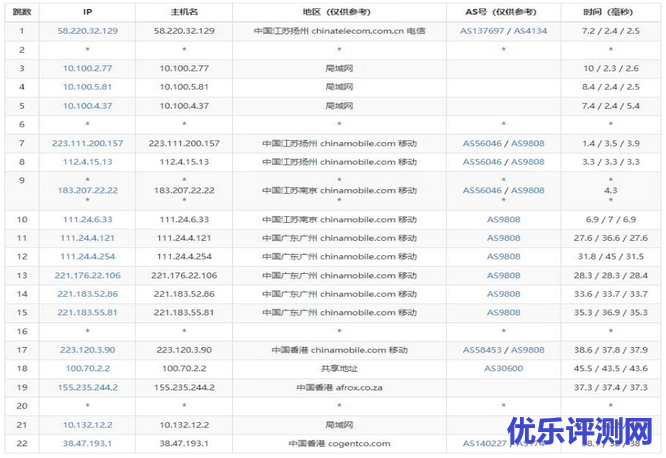Click the AS4134 link
The width and height of the screenshot is (666, 458).
coord(528,31)
